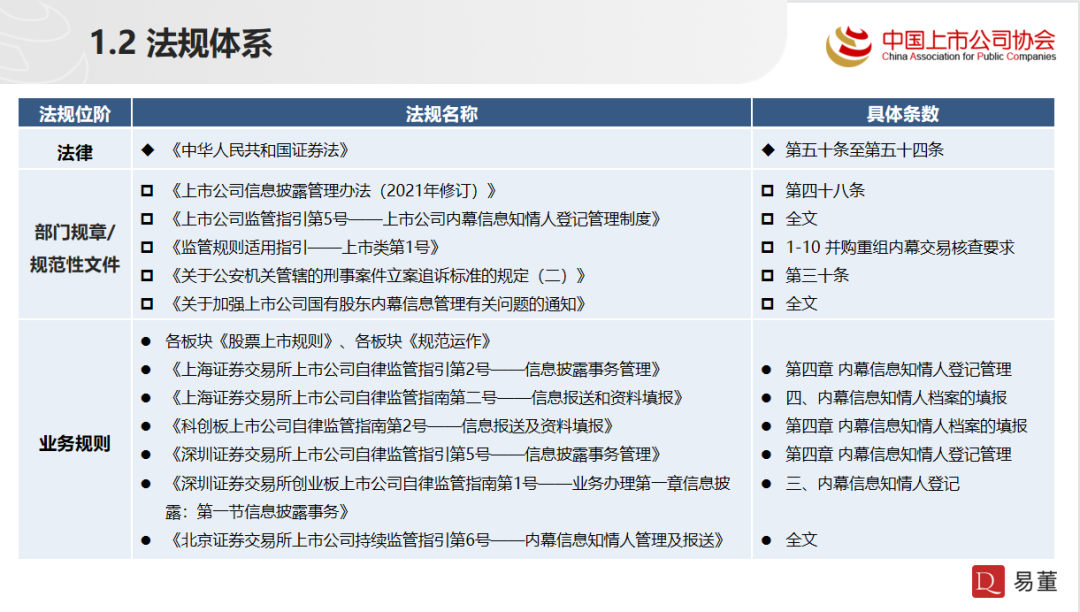Check the box before 《上市公司信息披露管理办法（2021年修订）》
This screenshot has height=612, width=1080.
pos(147,192)
